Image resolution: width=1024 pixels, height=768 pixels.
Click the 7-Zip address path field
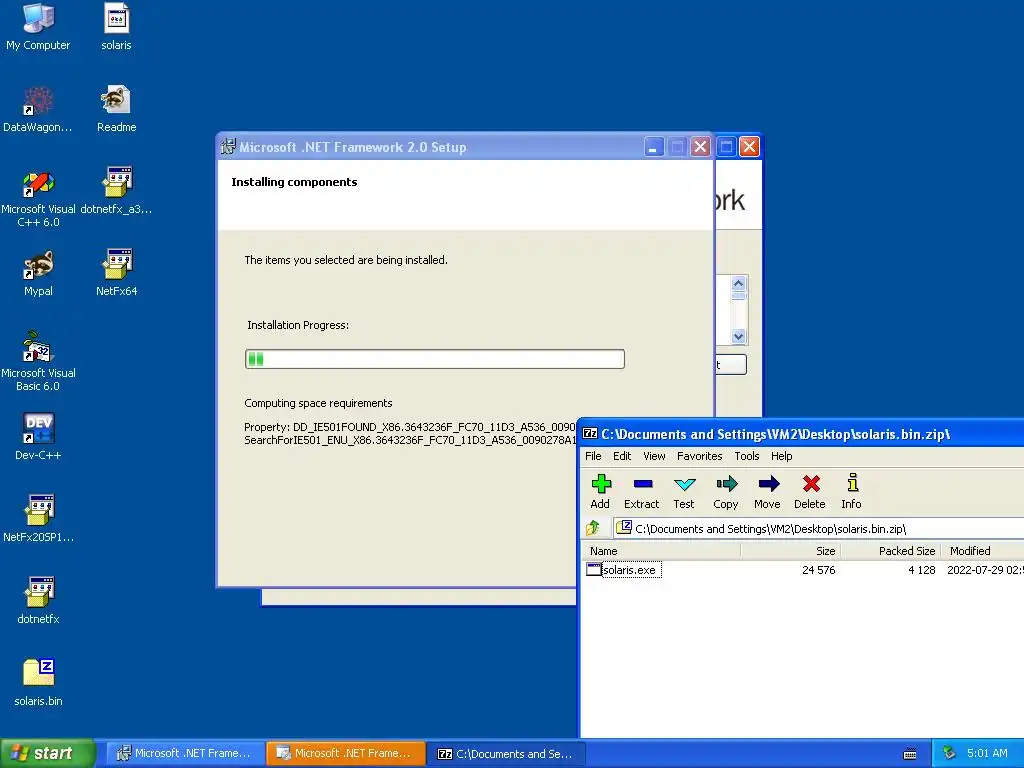[818, 528]
